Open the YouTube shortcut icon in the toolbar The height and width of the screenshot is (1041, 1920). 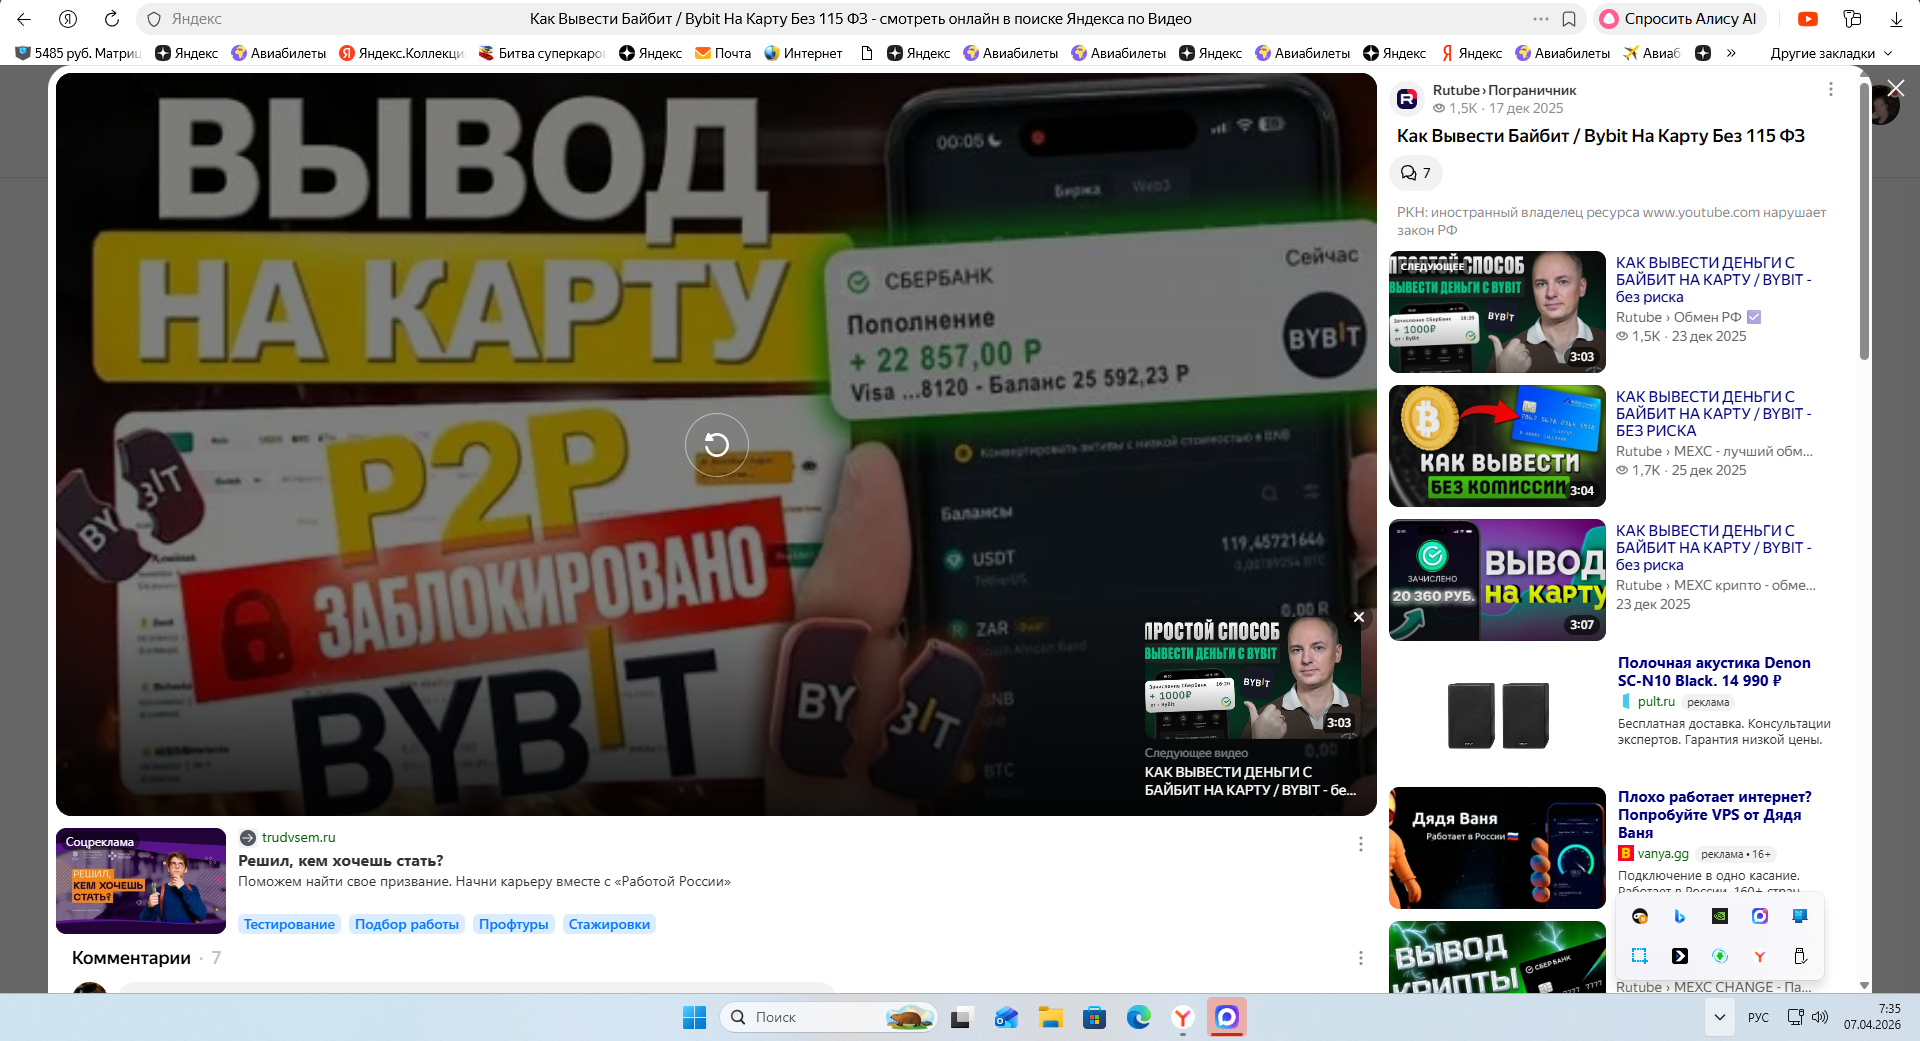click(x=1808, y=19)
